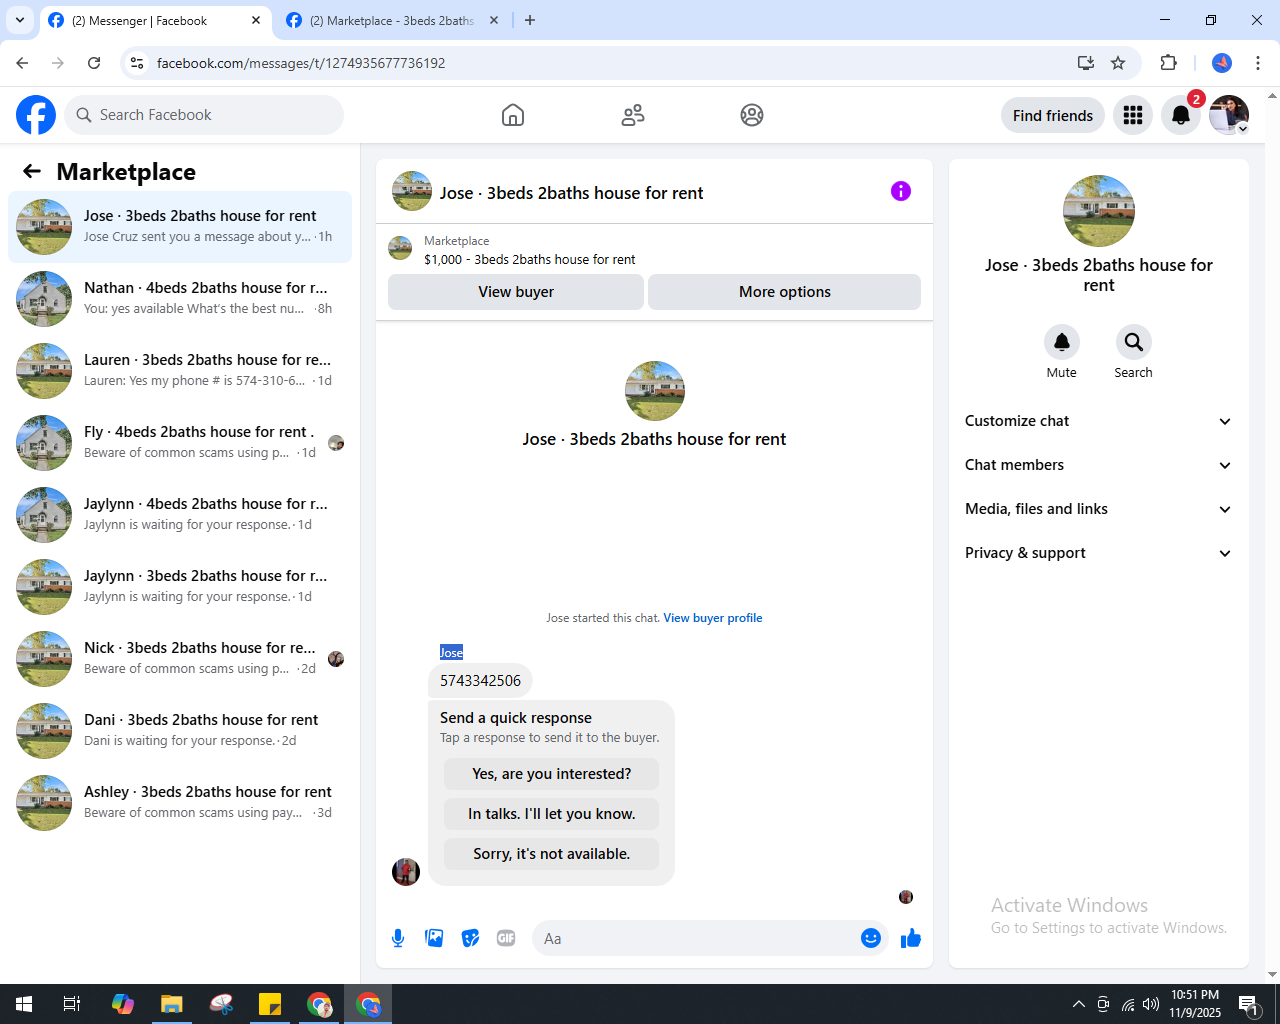Viewport: 1280px width, 1024px height.
Task: Open the Home feed icon
Action: pos(513,115)
